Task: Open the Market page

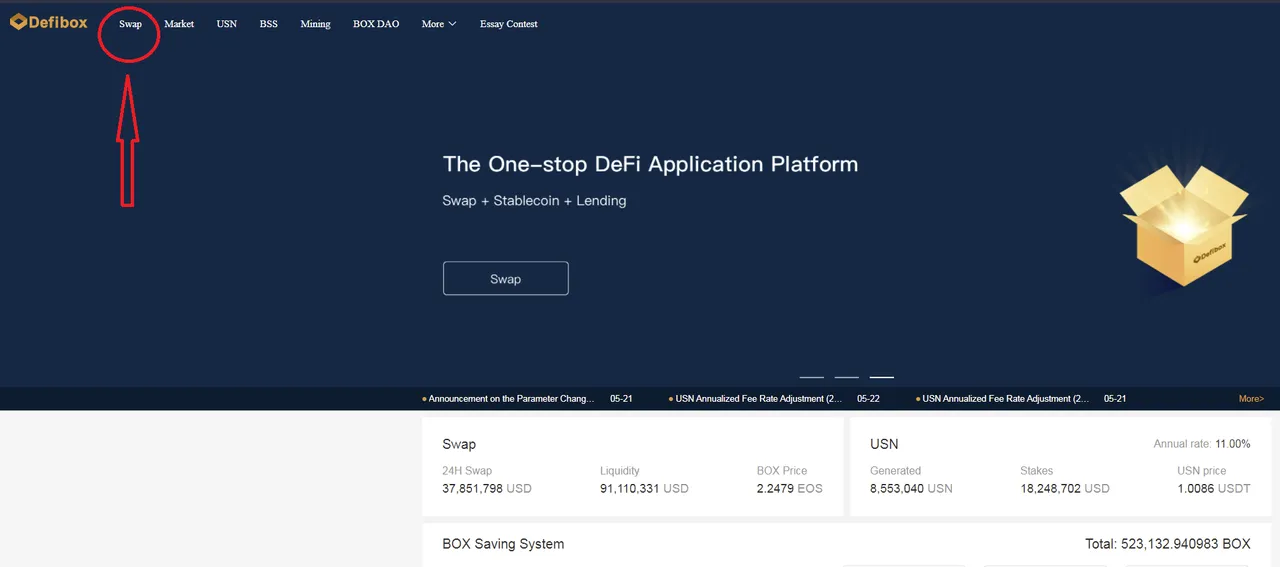Action: [x=179, y=24]
